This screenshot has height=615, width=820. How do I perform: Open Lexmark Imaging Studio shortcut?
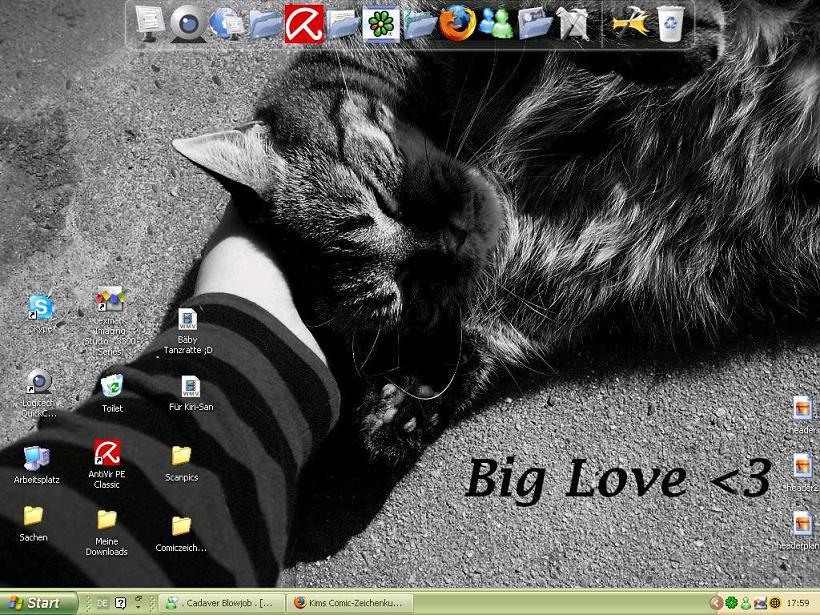pos(109,300)
